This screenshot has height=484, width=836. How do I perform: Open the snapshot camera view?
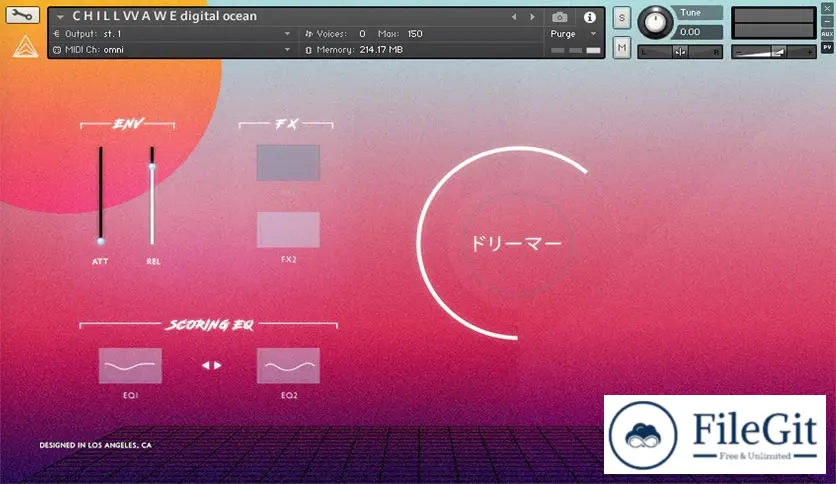click(x=559, y=17)
